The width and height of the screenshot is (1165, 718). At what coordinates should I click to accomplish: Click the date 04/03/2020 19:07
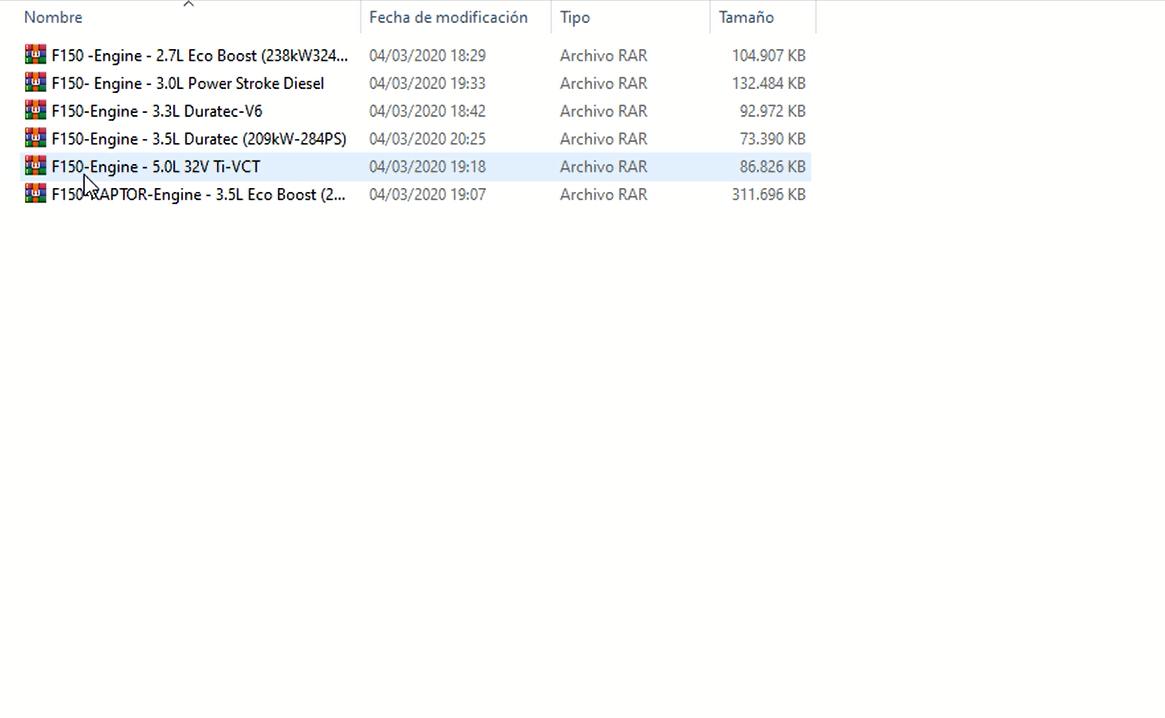click(427, 194)
